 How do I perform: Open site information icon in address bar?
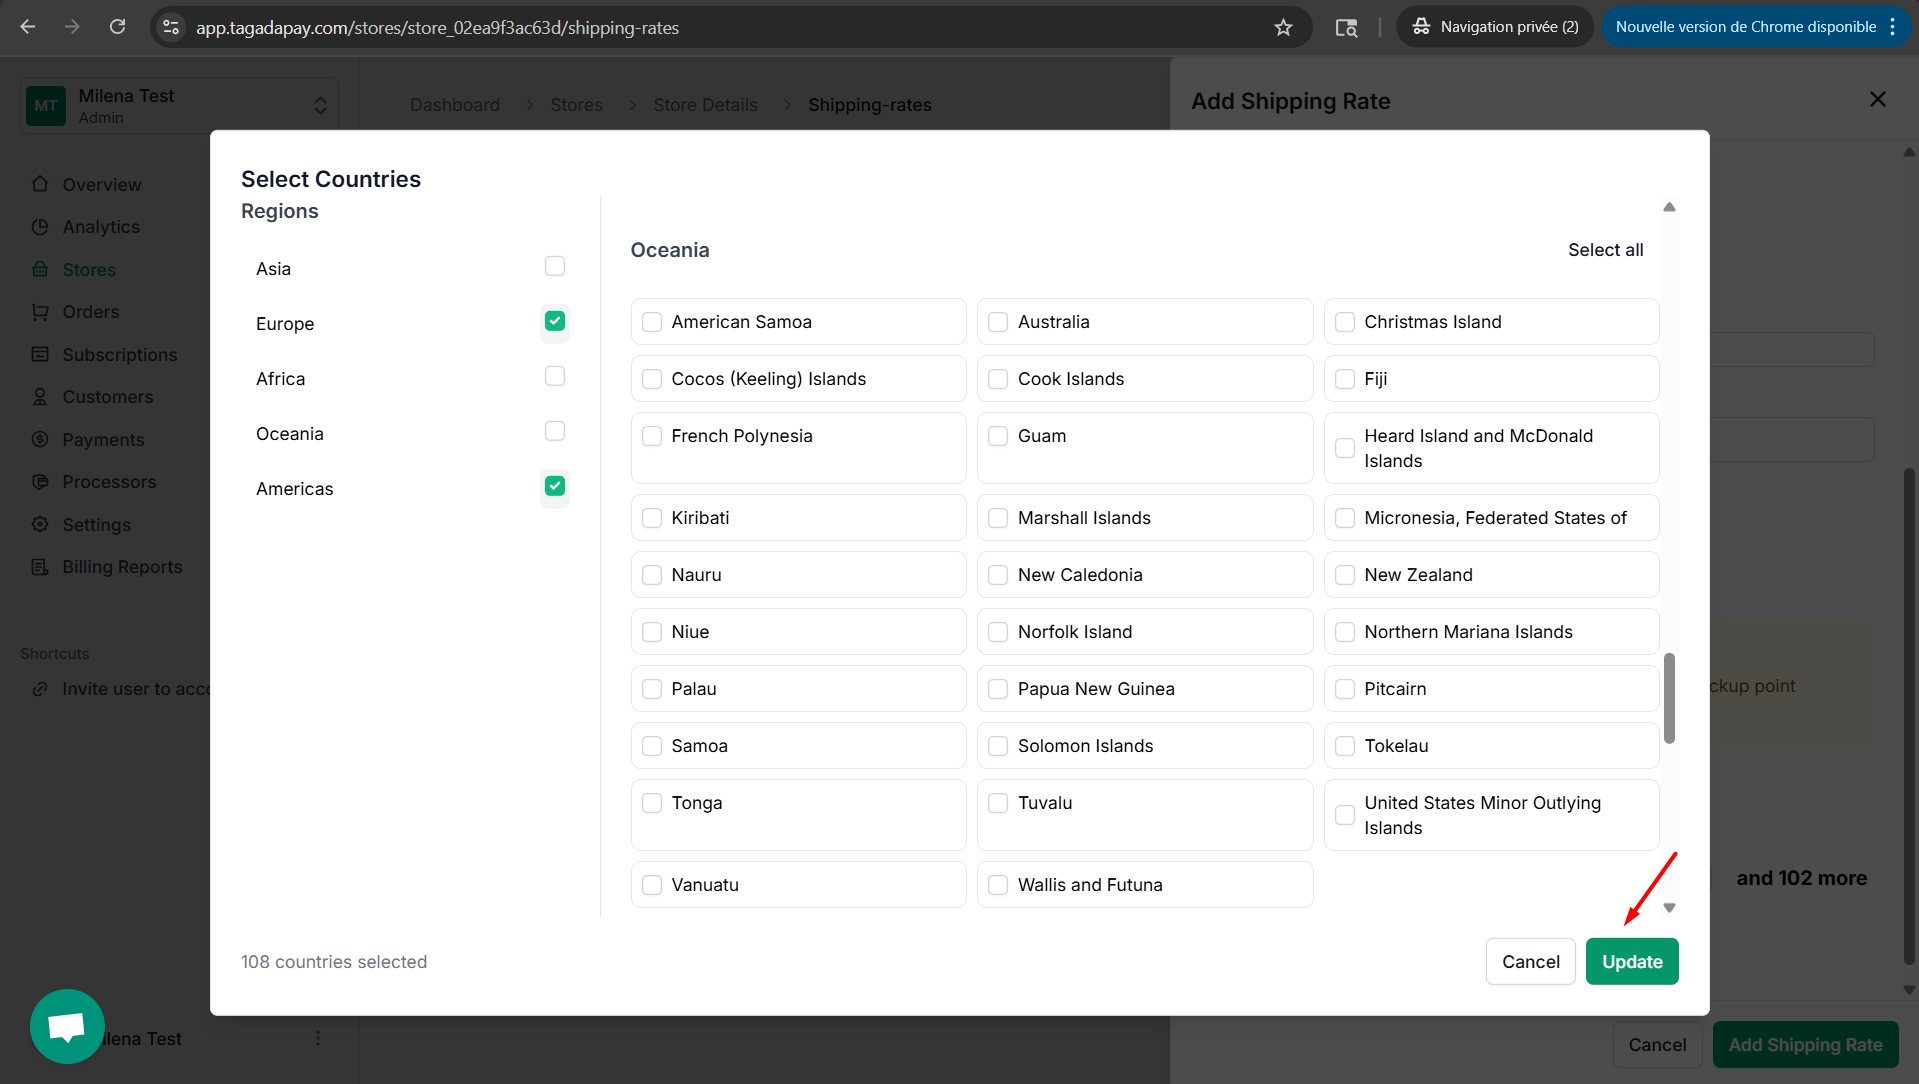click(171, 27)
